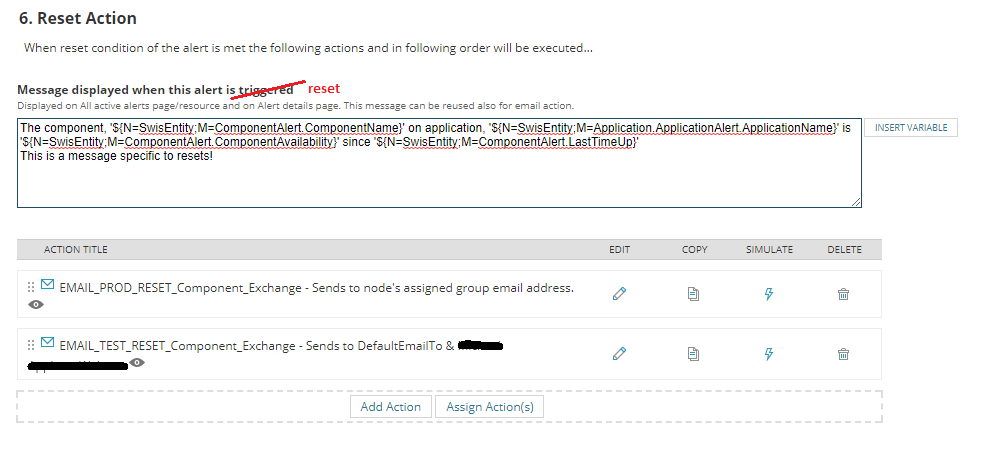
Task: Open the EMAIL_TEST_RESET_Component_Exchange action title
Action: 177,346
